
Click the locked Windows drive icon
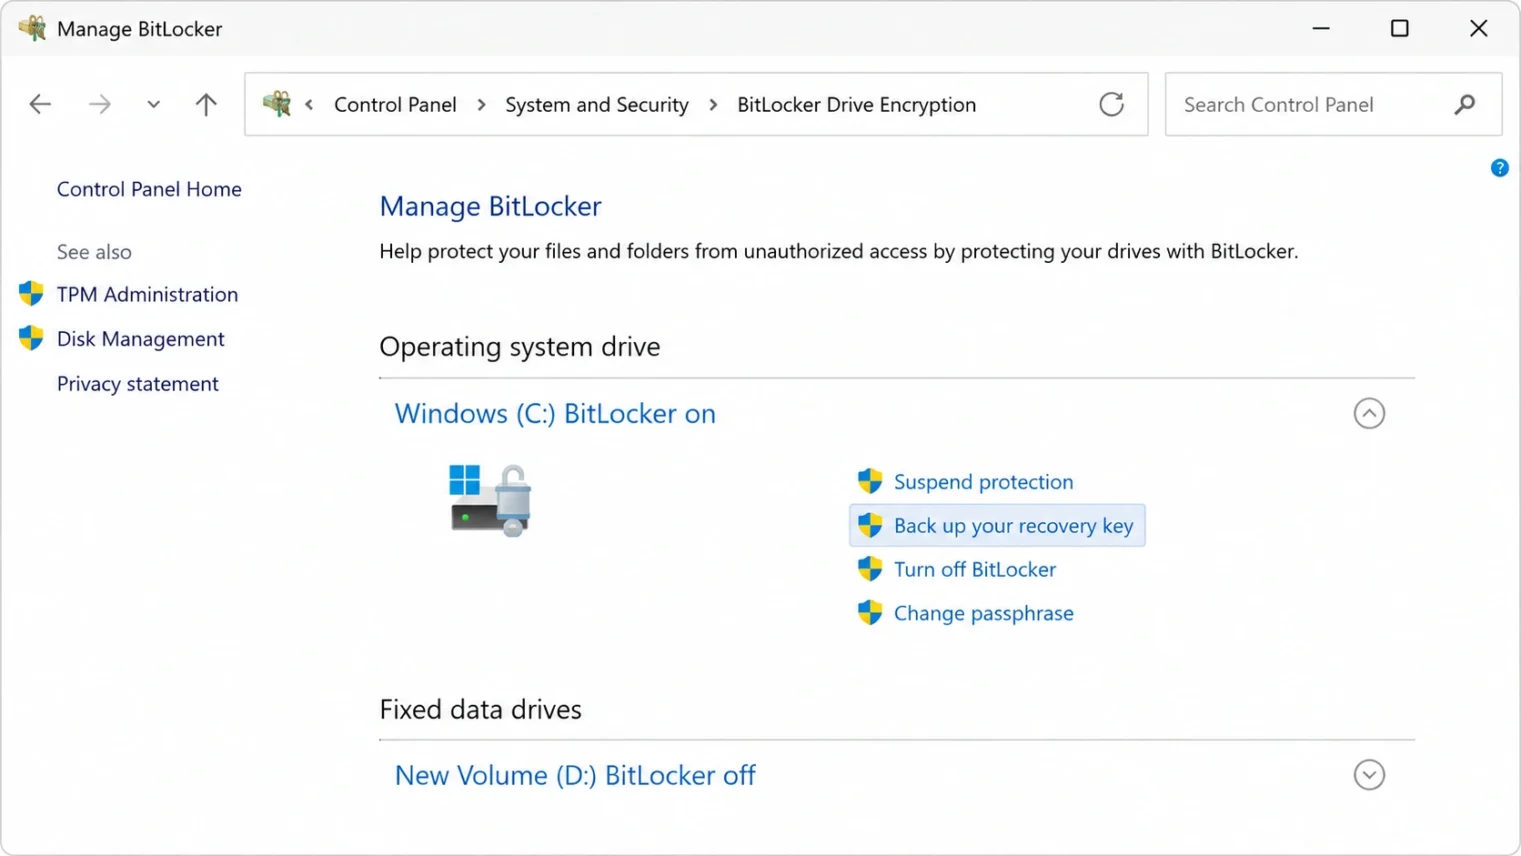pos(490,500)
